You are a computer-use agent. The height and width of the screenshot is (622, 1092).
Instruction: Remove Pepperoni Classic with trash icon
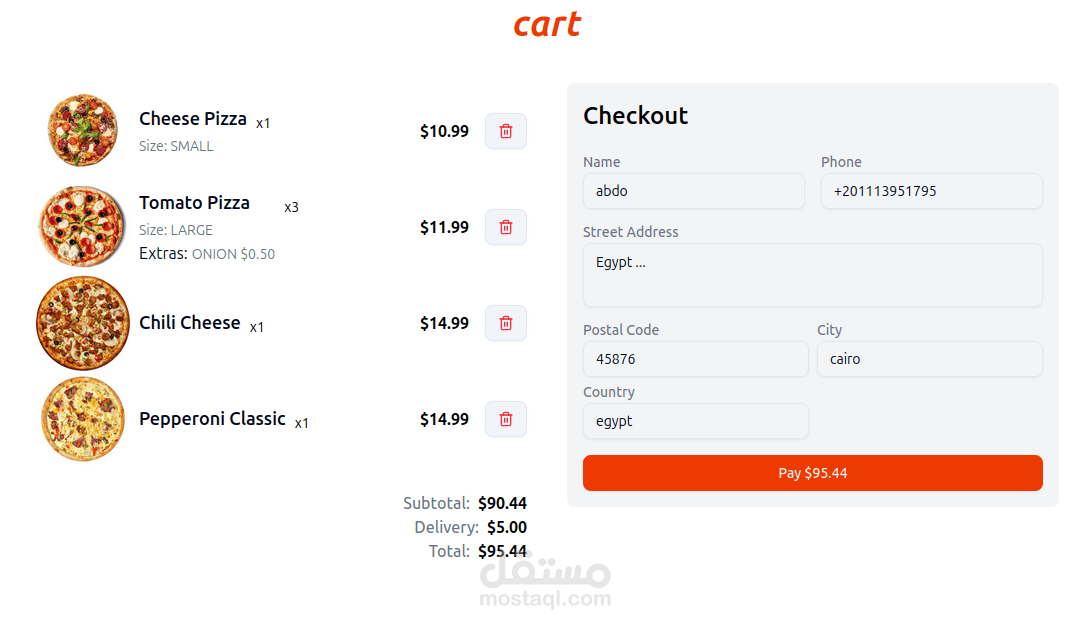point(506,419)
